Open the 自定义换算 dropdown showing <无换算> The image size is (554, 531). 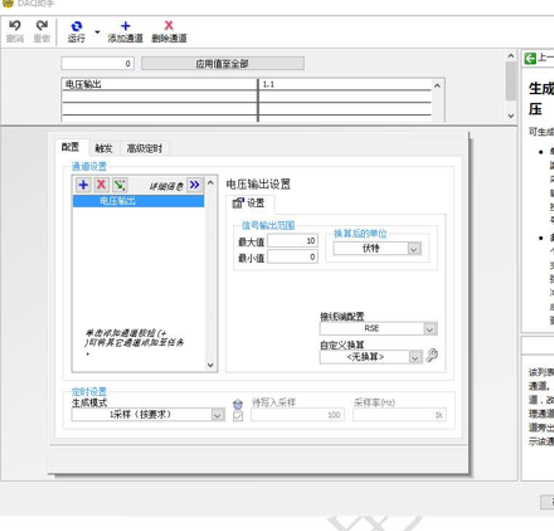(371, 357)
